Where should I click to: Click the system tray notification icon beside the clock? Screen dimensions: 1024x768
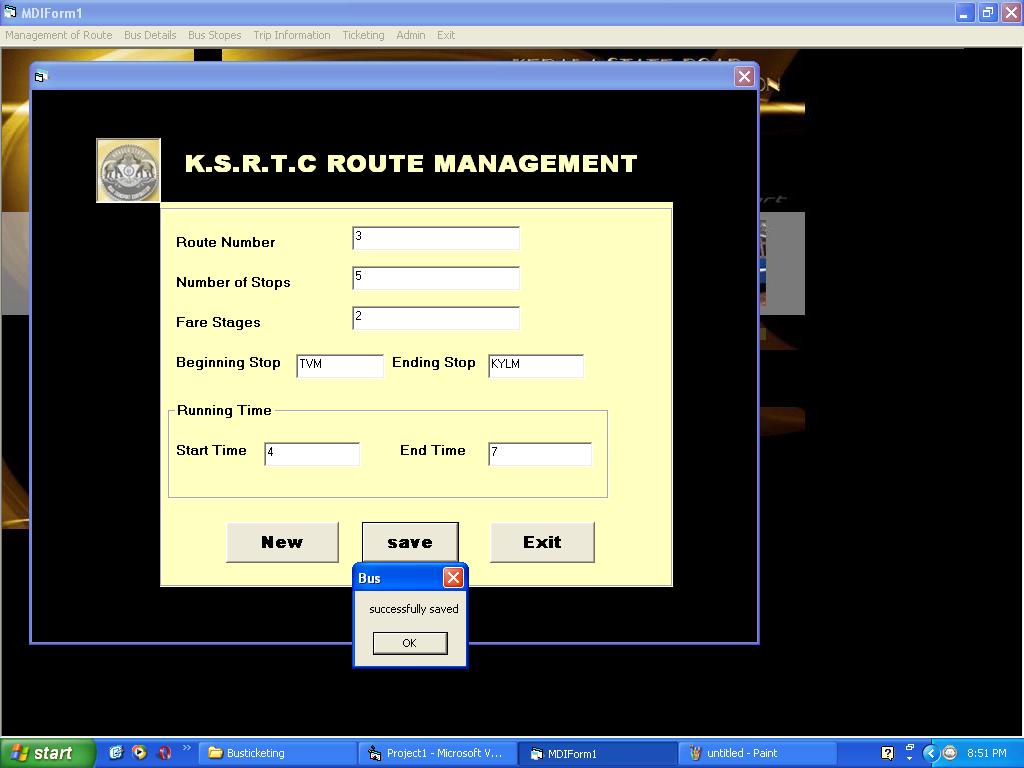click(950, 754)
